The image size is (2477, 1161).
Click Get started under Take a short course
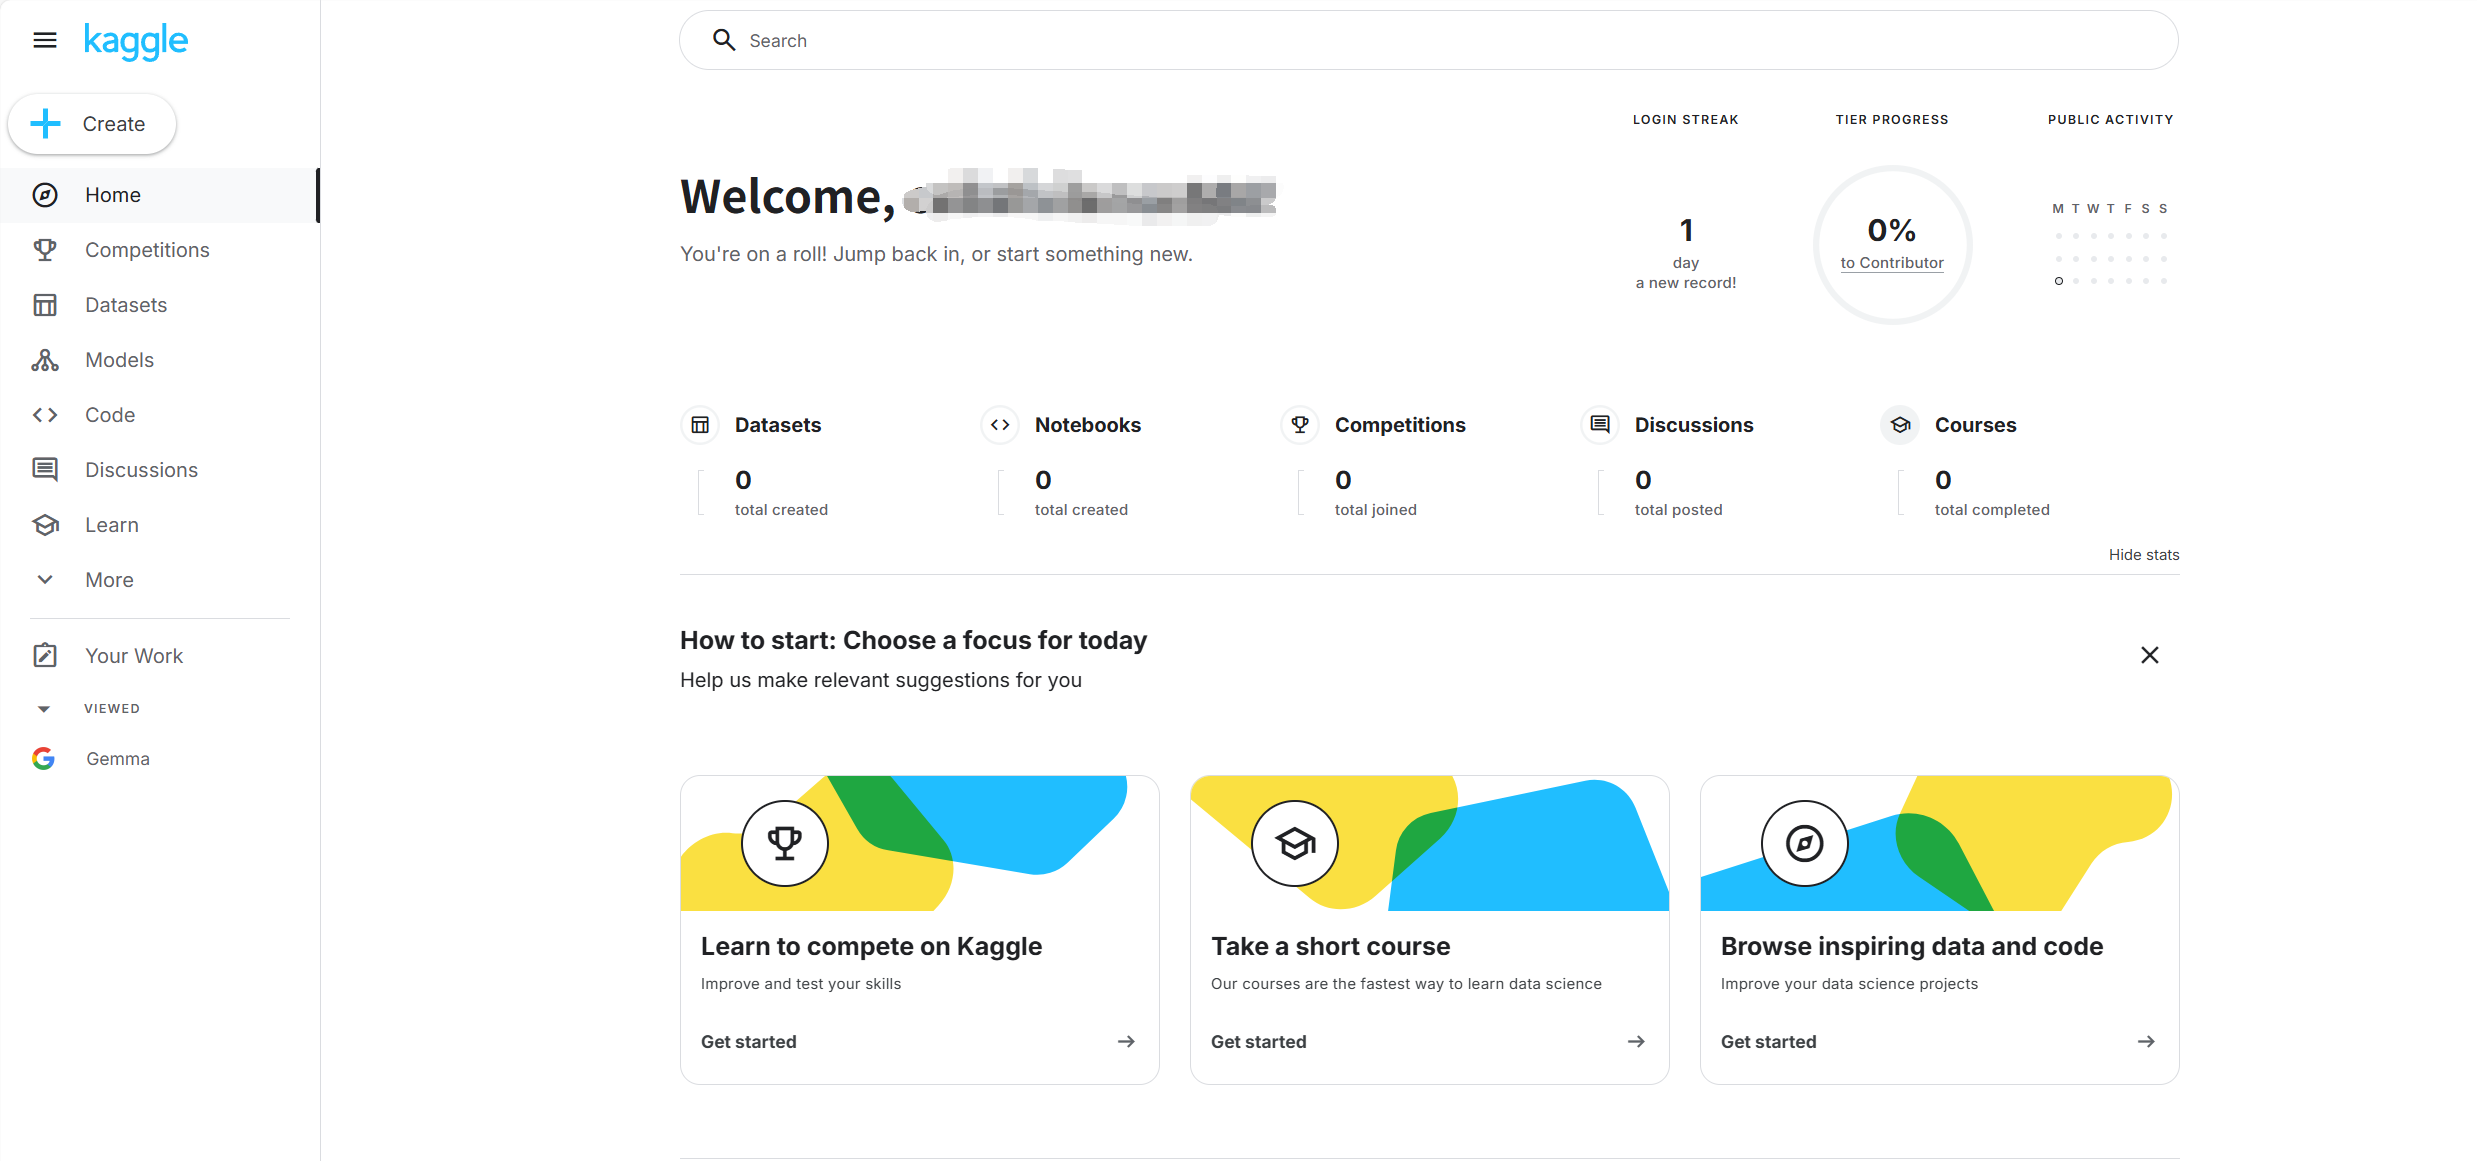click(x=1258, y=1042)
